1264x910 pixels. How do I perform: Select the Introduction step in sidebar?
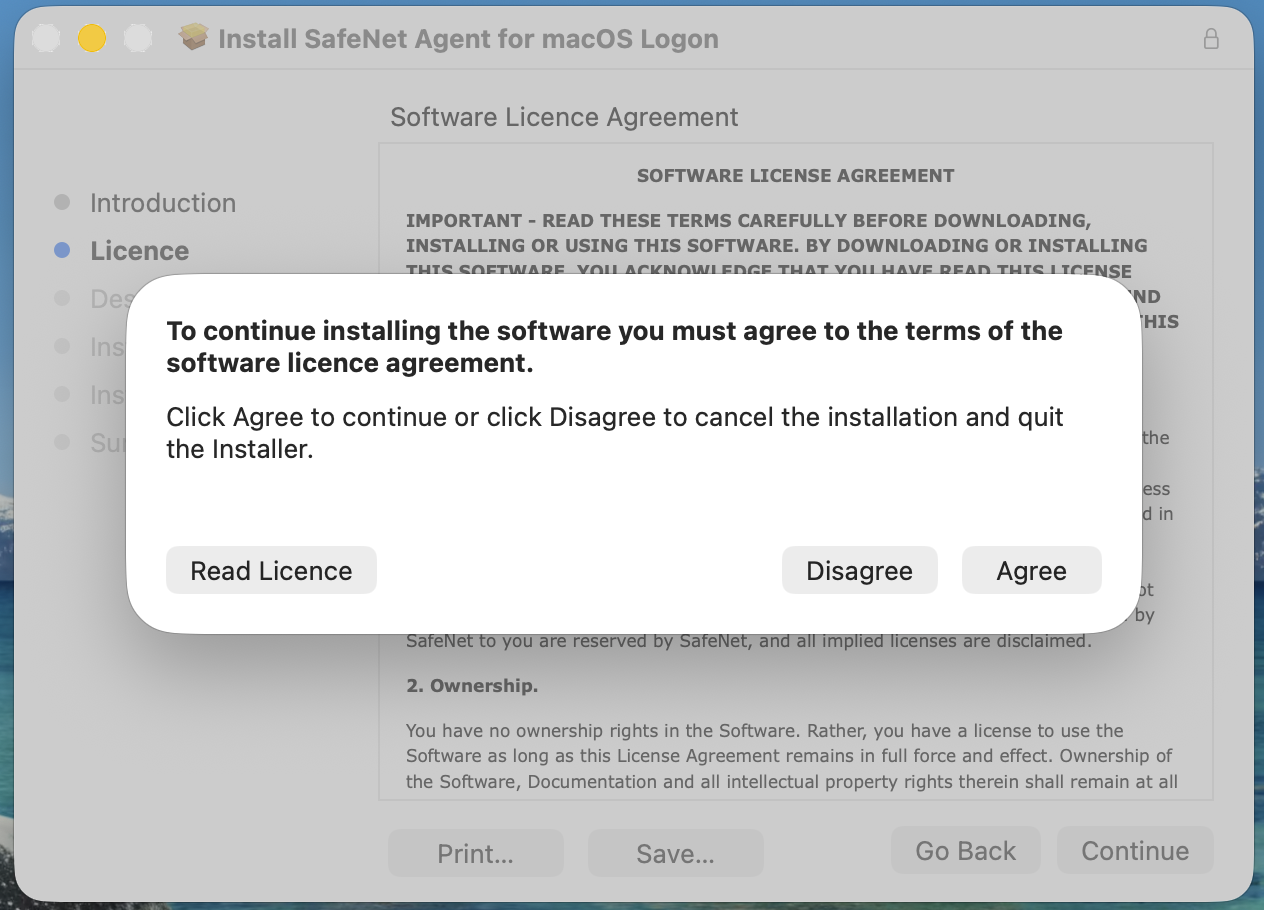tap(163, 203)
